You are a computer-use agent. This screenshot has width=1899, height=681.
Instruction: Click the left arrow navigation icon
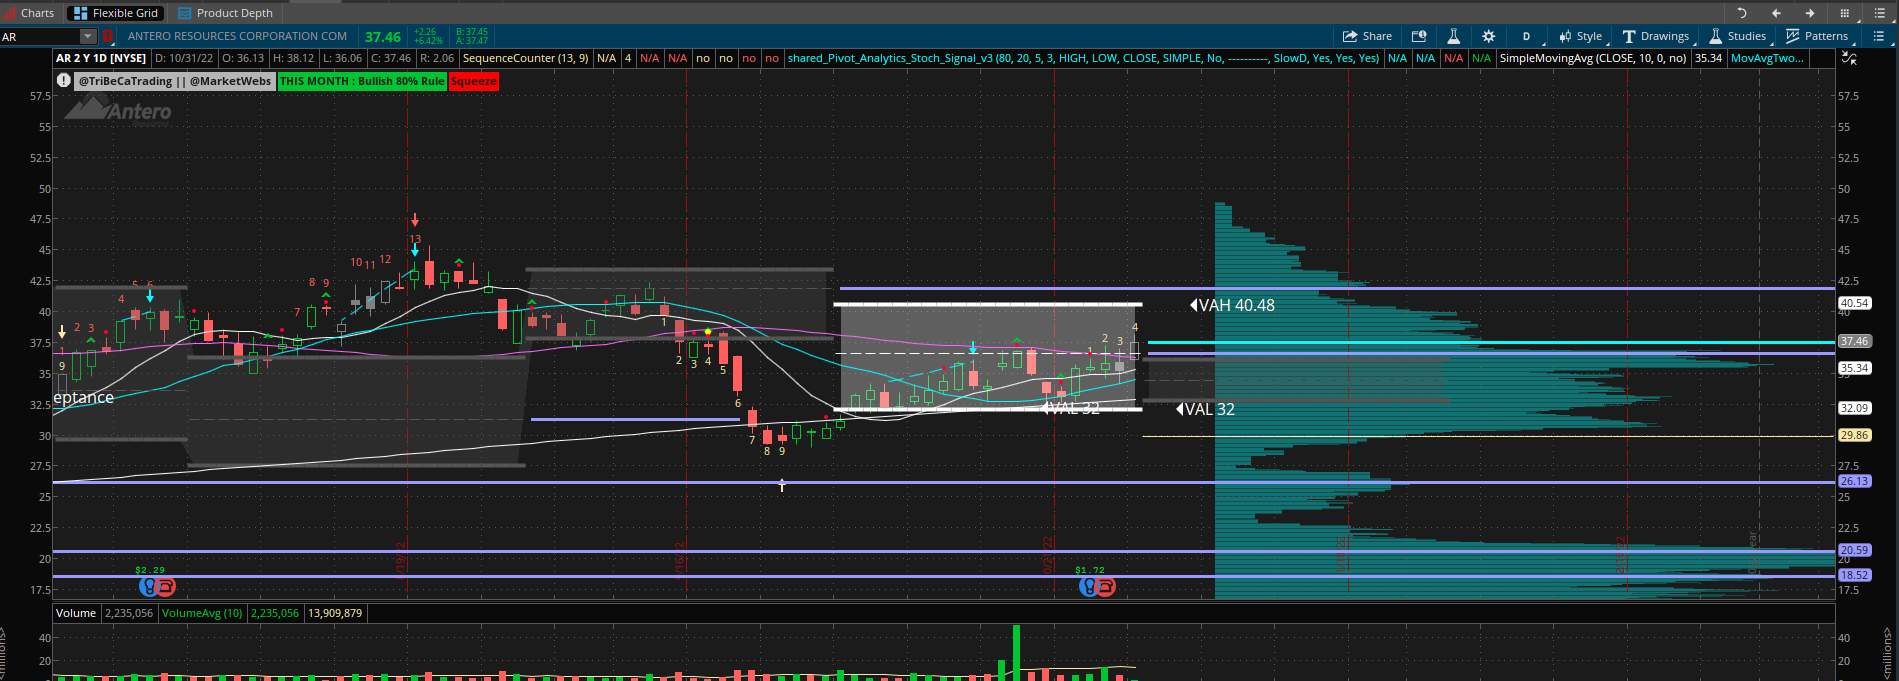tap(1776, 13)
